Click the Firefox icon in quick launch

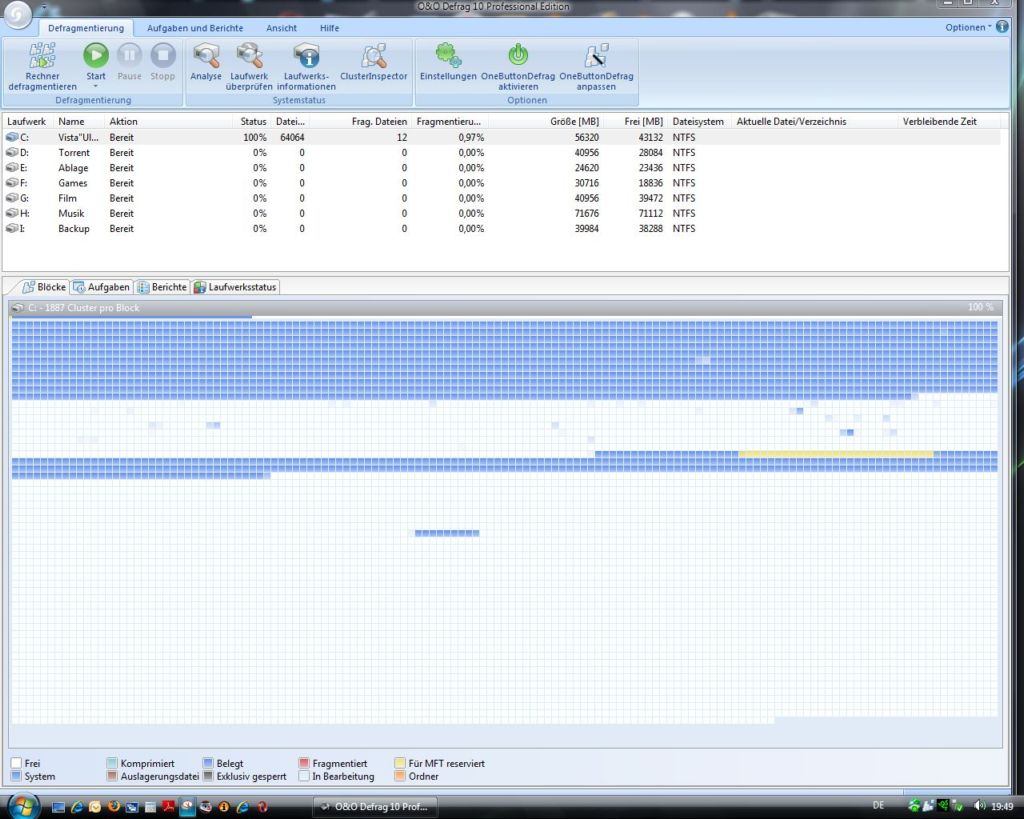click(114, 807)
